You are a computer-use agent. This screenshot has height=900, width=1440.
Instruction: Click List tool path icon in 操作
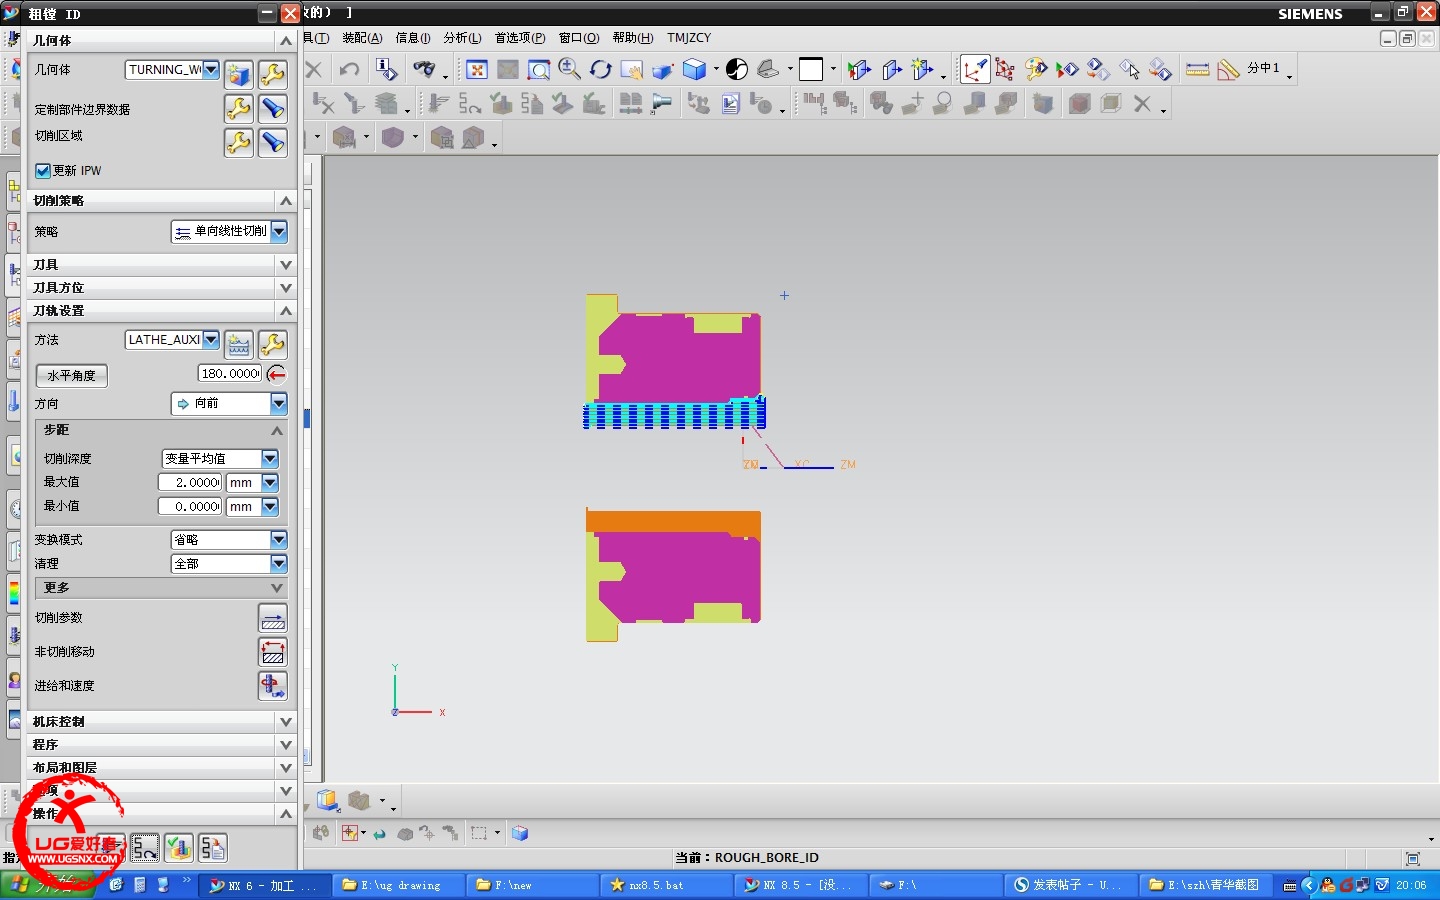point(212,848)
